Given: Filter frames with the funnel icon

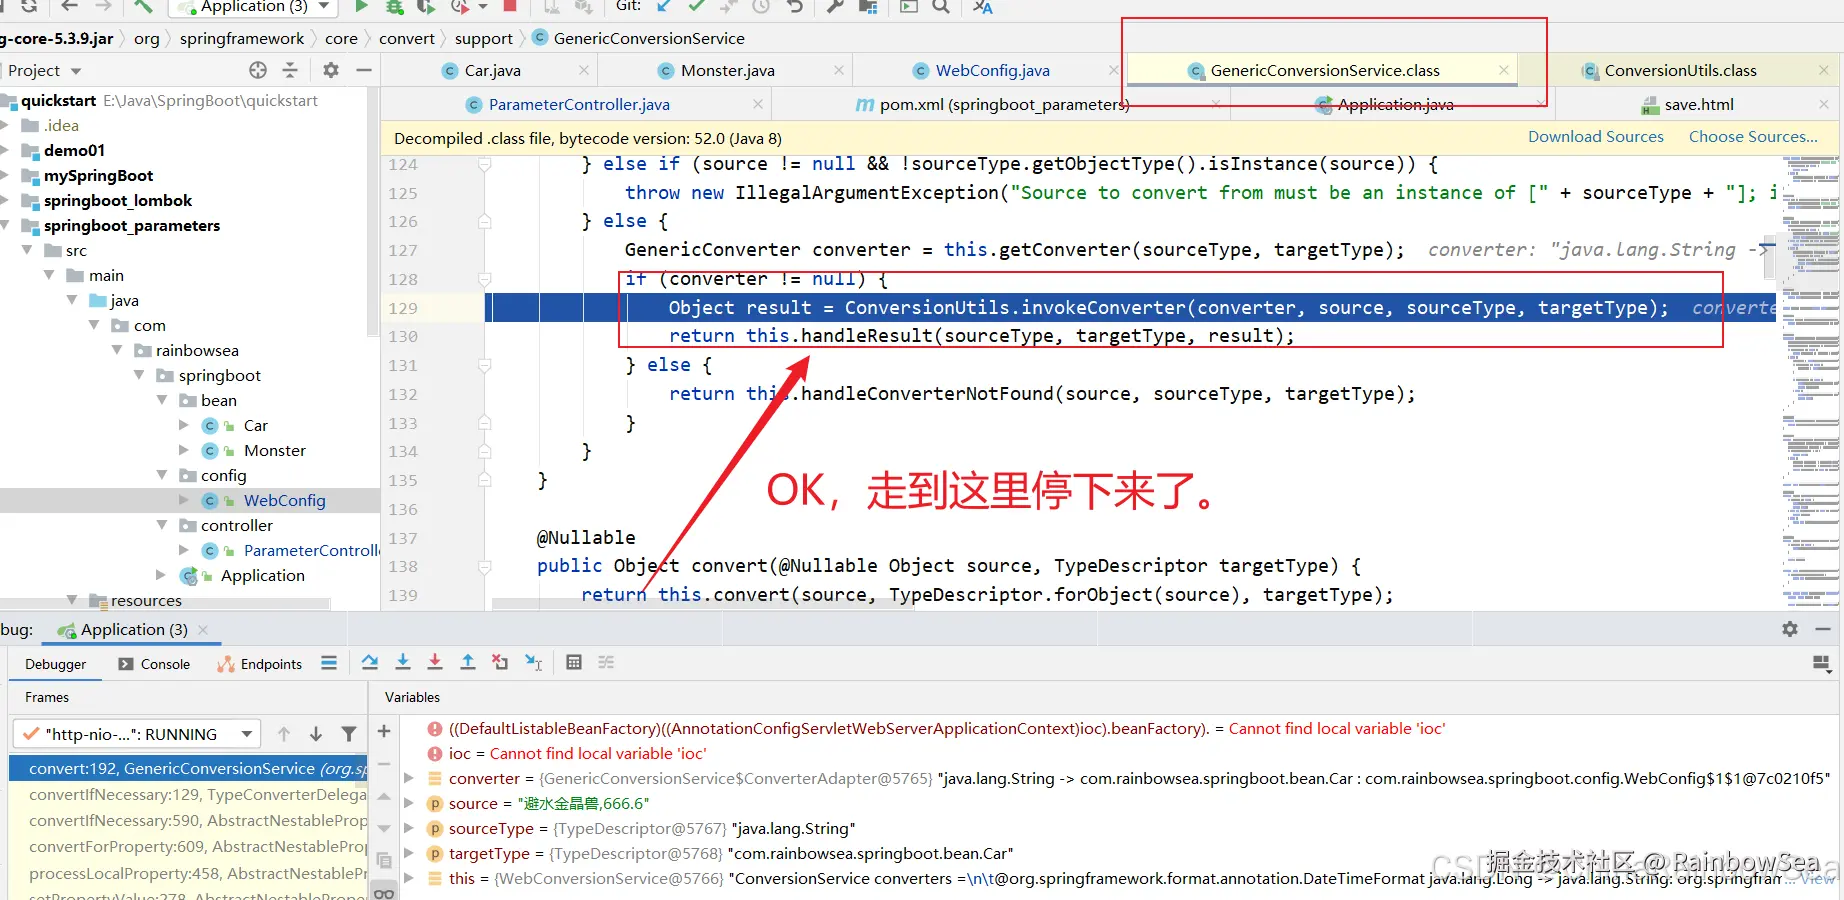Looking at the screenshot, I should click(349, 734).
